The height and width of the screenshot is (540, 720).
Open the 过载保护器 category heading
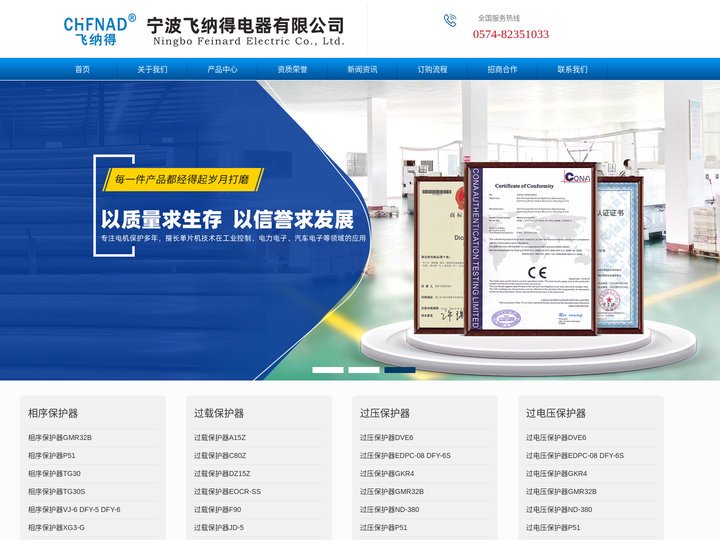pyautogui.click(x=219, y=413)
